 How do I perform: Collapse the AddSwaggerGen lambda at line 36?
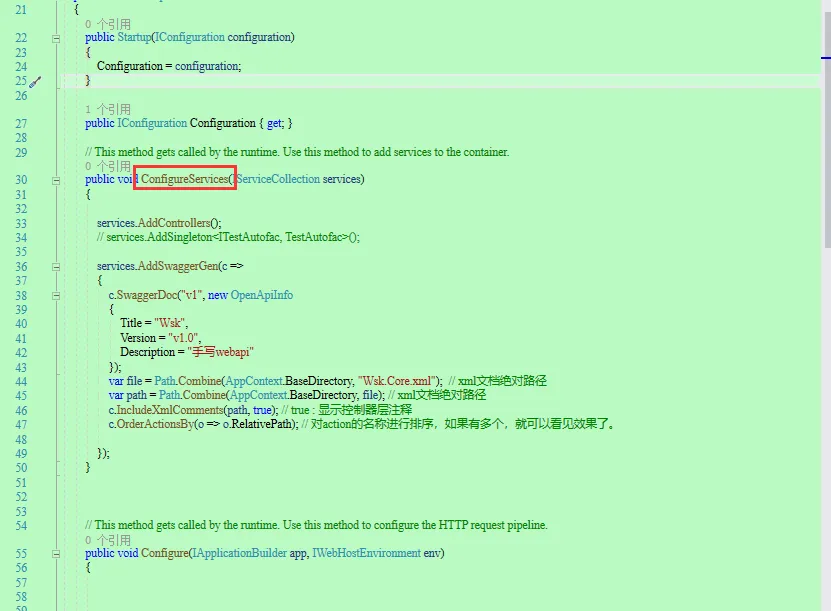pos(56,267)
